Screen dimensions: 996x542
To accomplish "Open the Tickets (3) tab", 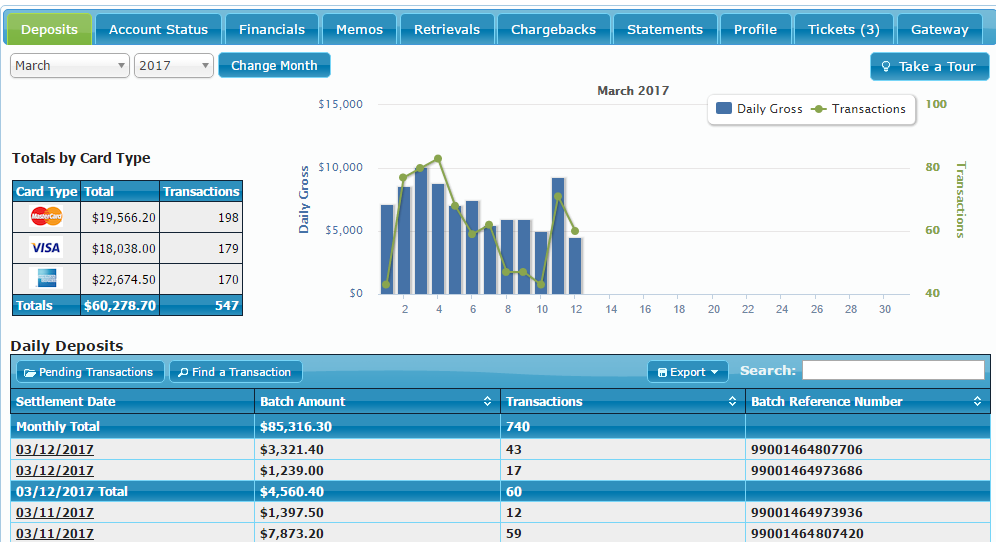I will click(843, 29).
